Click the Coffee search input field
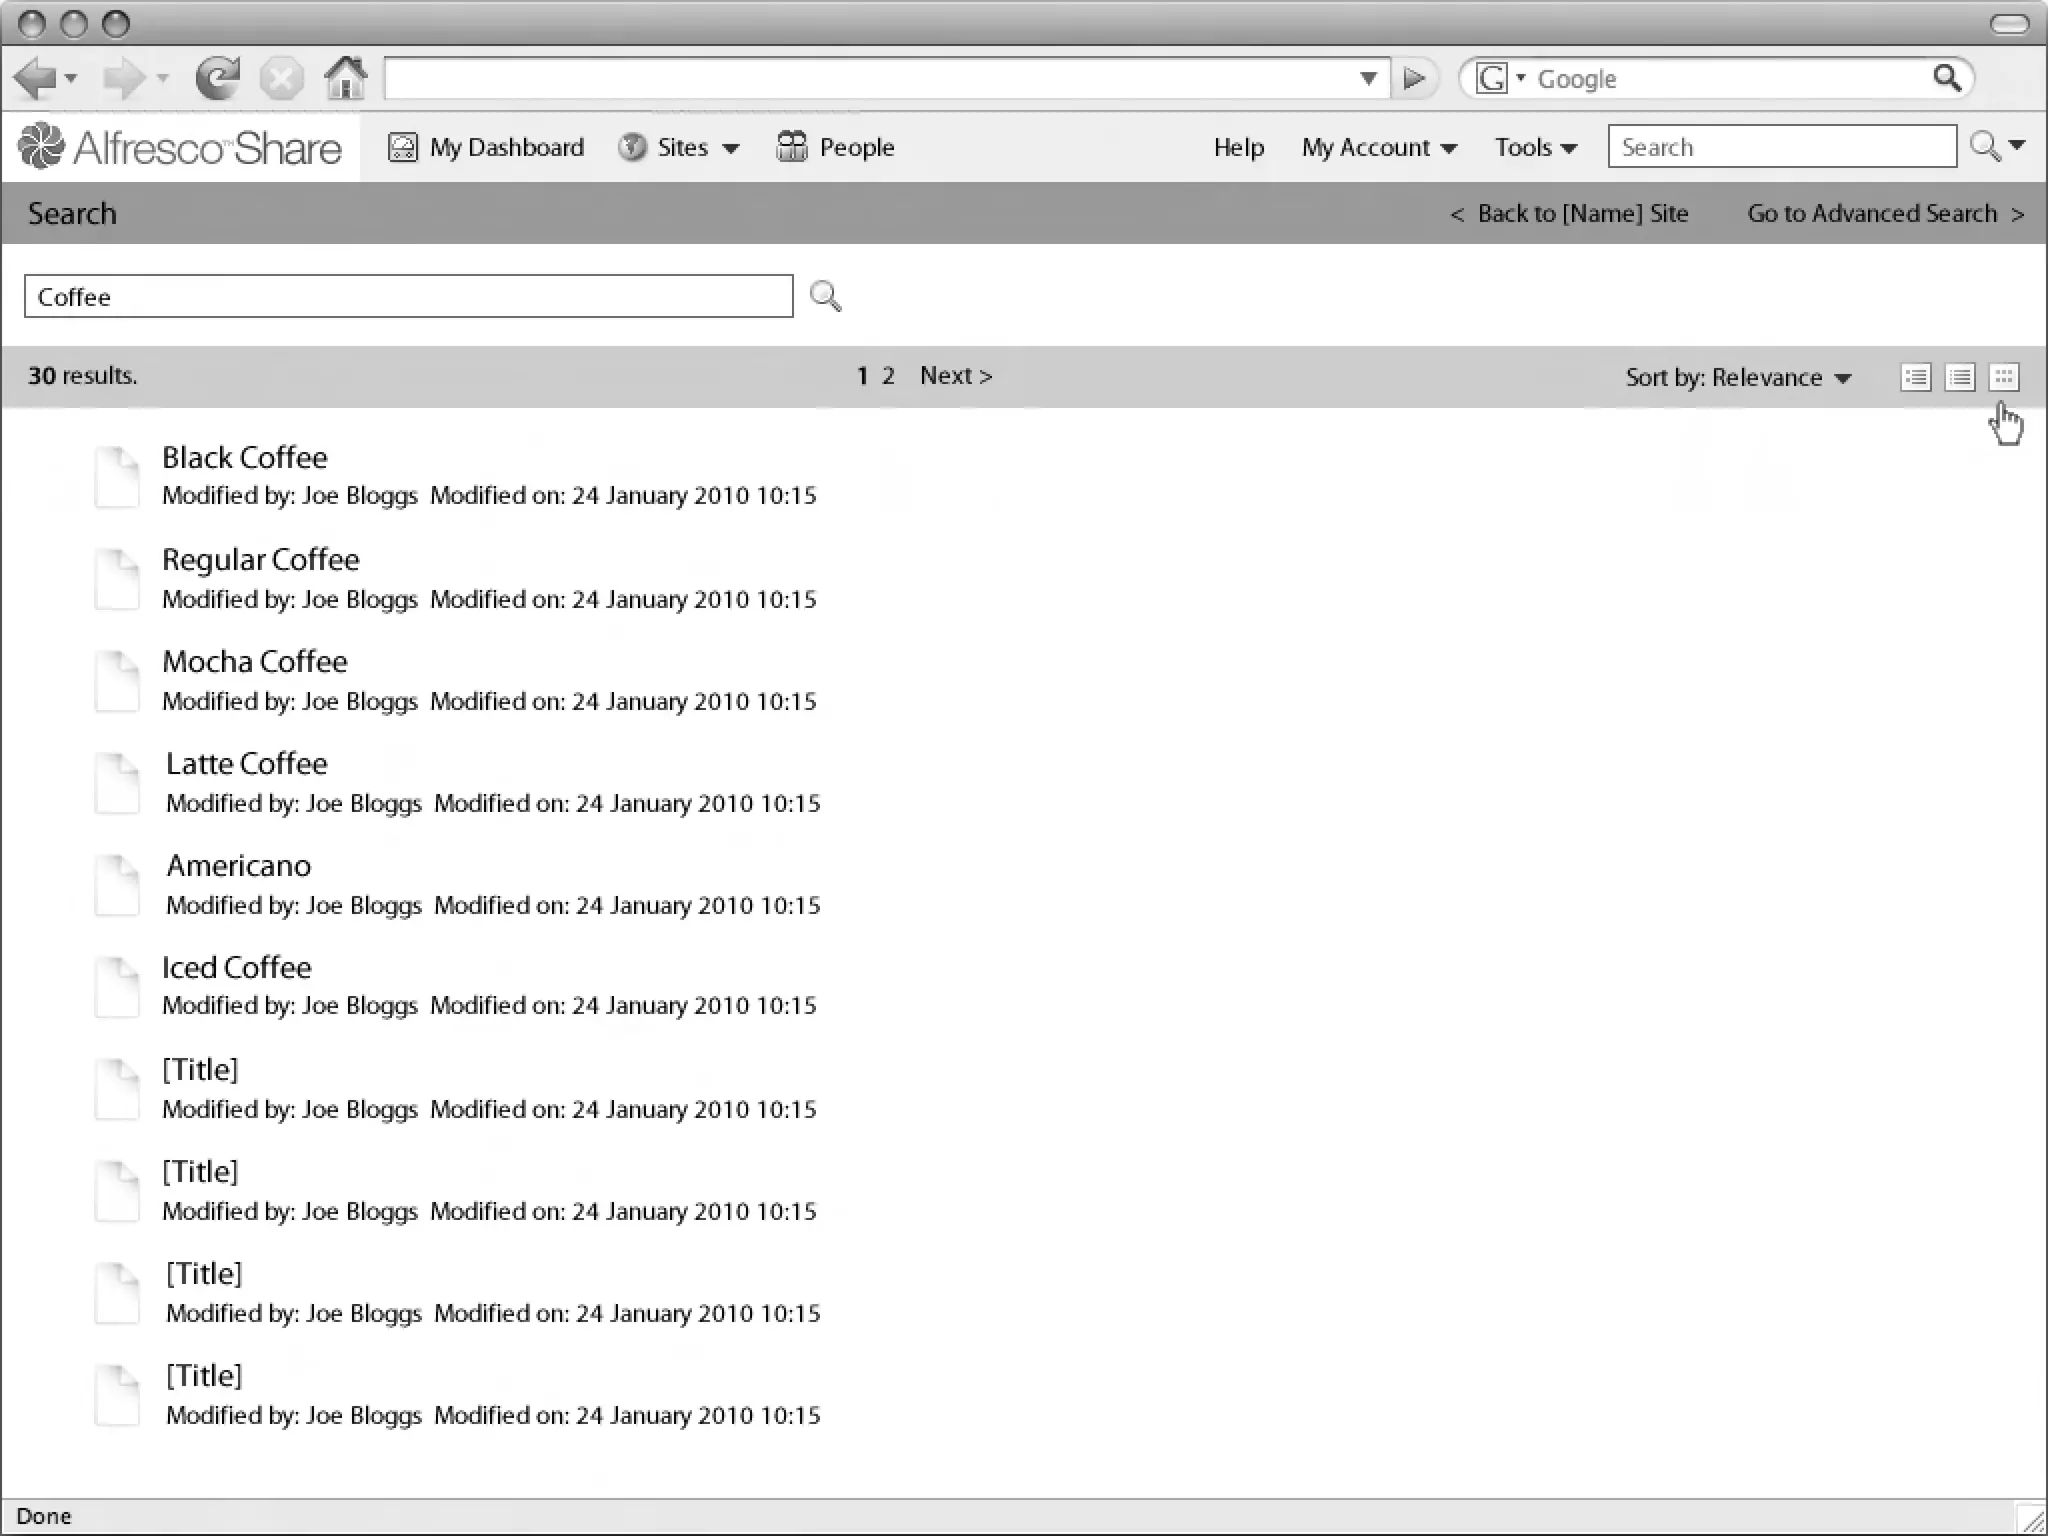The height and width of the screenshot is (1536, 2048). (408, 296)
